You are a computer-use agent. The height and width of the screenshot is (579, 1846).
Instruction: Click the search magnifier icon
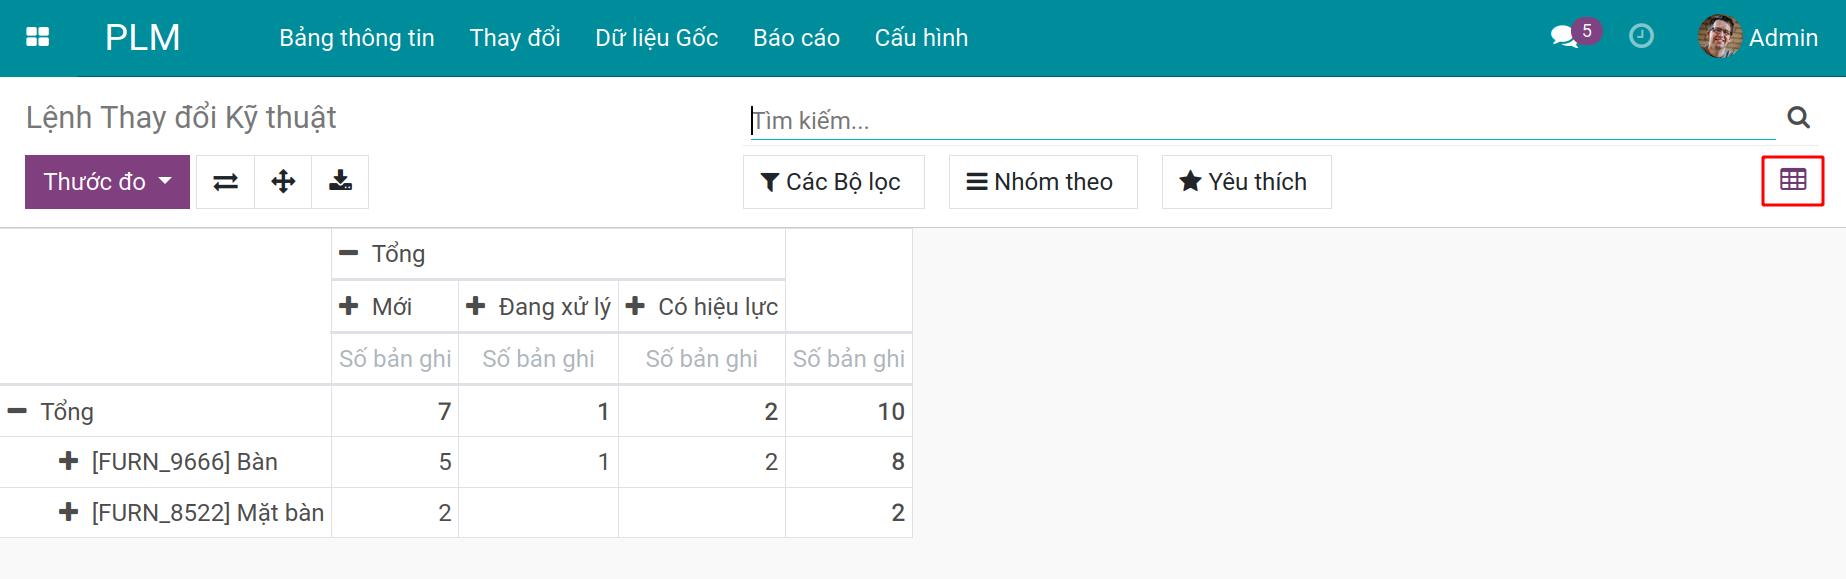(1798, 118)
